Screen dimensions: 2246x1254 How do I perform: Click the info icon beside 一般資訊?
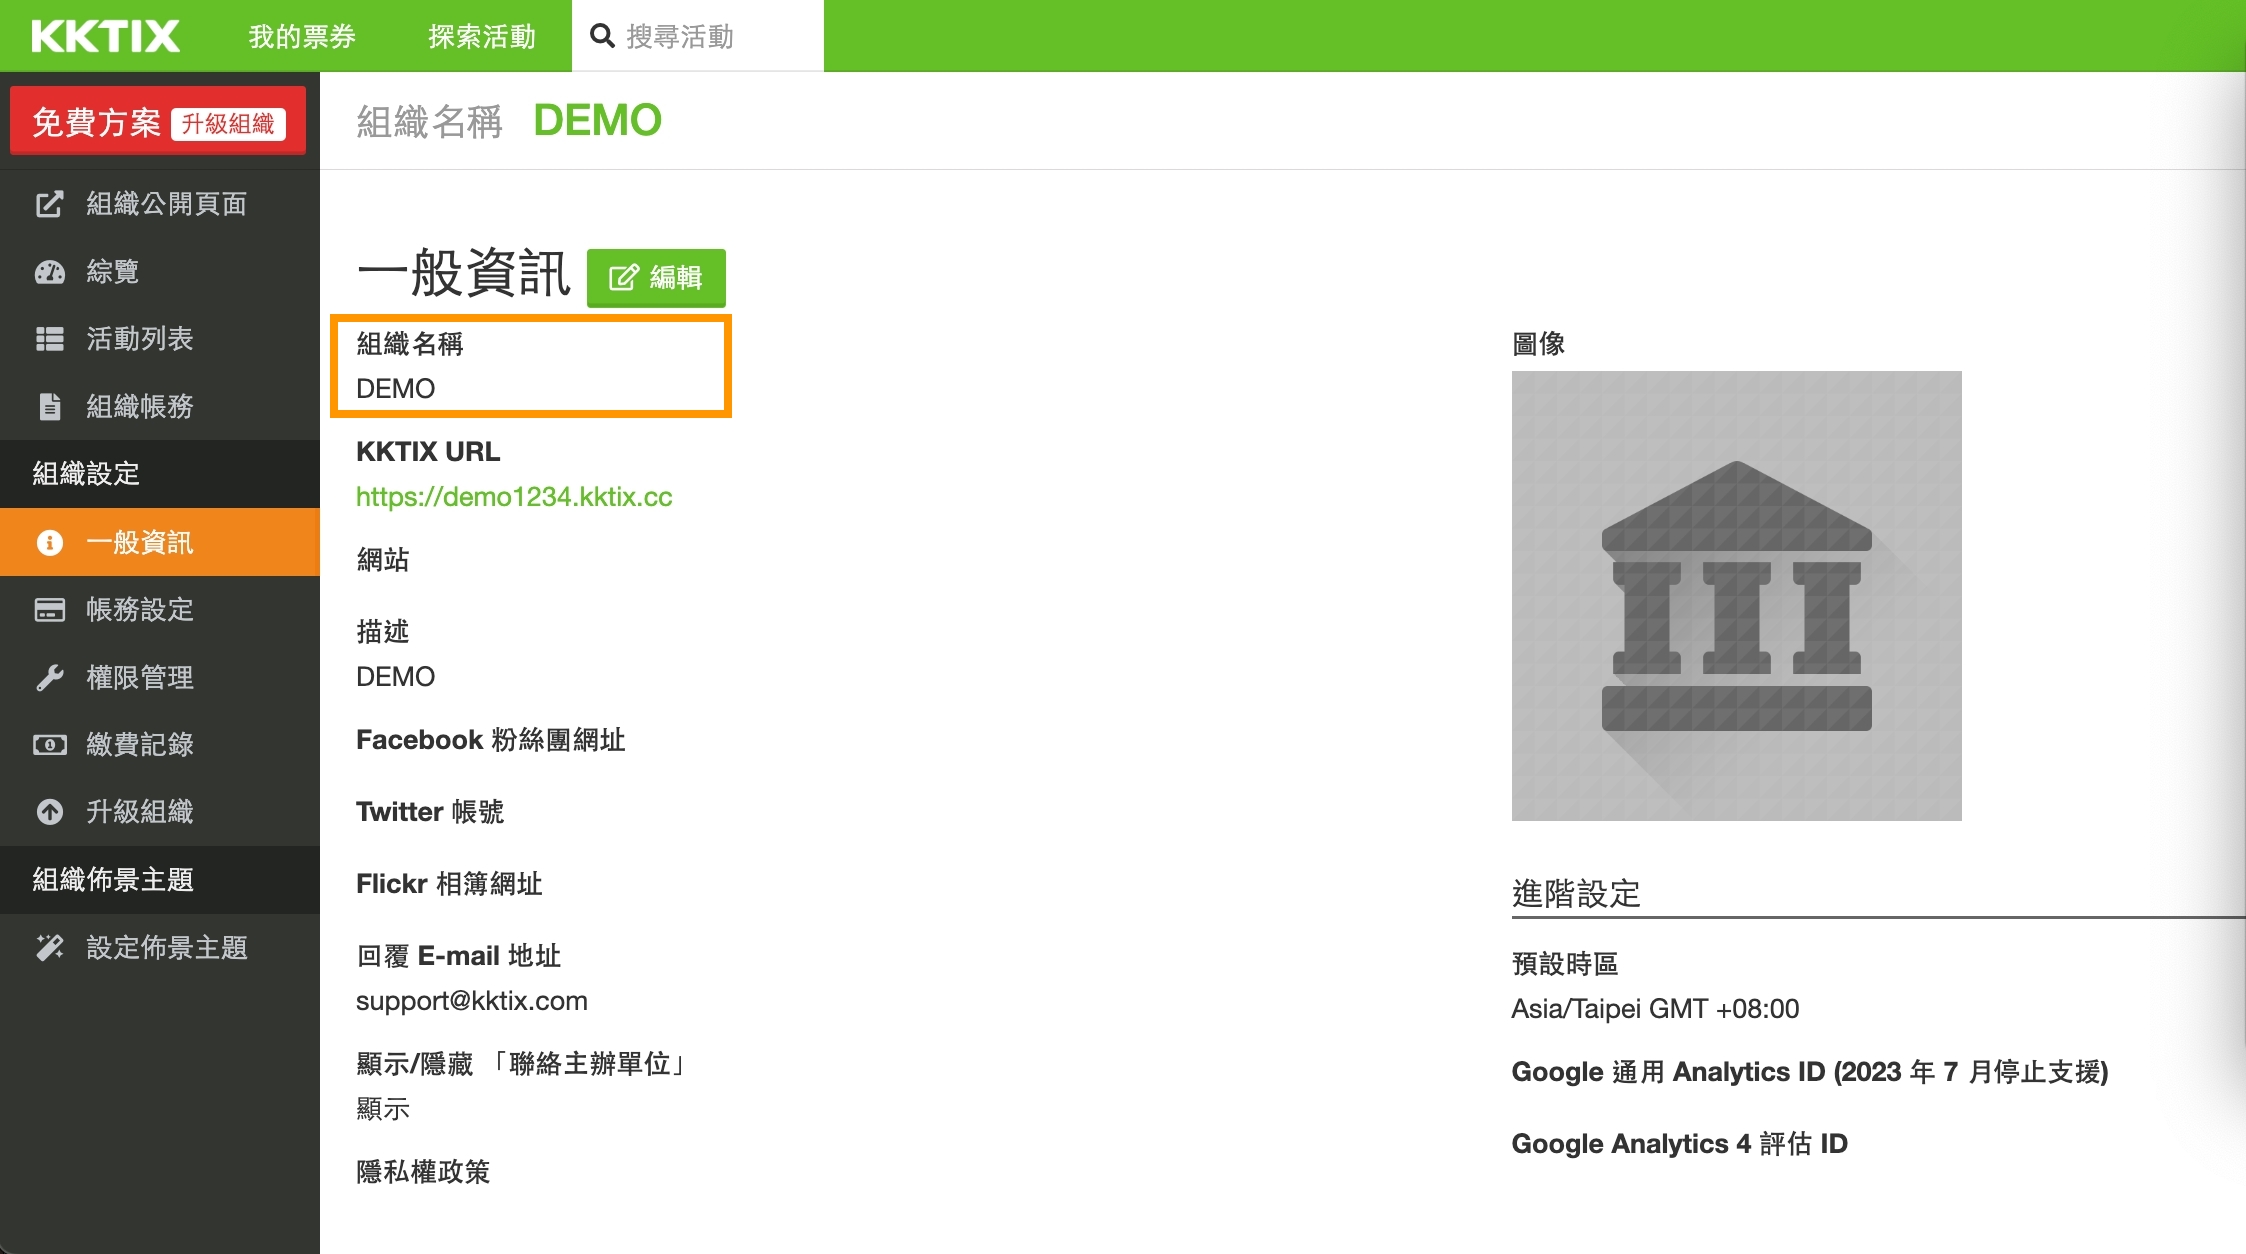coord(49,542)
